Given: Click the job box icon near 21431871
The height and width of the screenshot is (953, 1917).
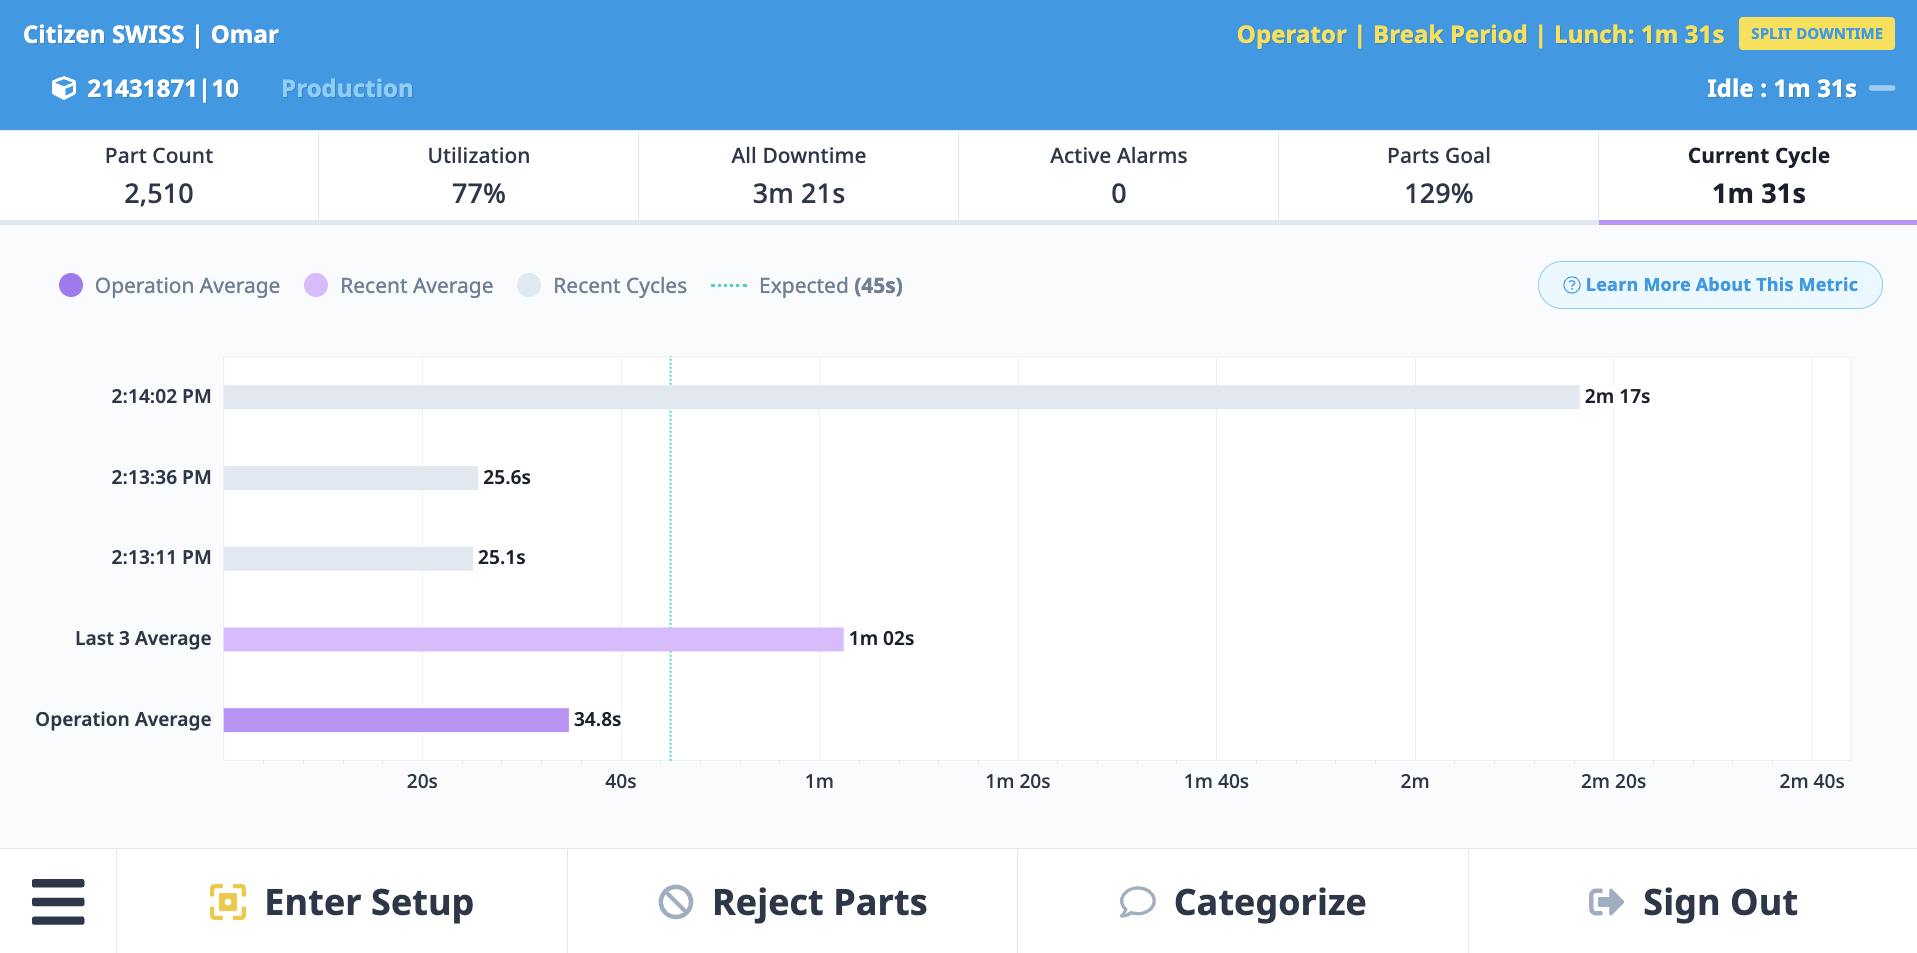Looking at the screenshot, I should 64,89.
